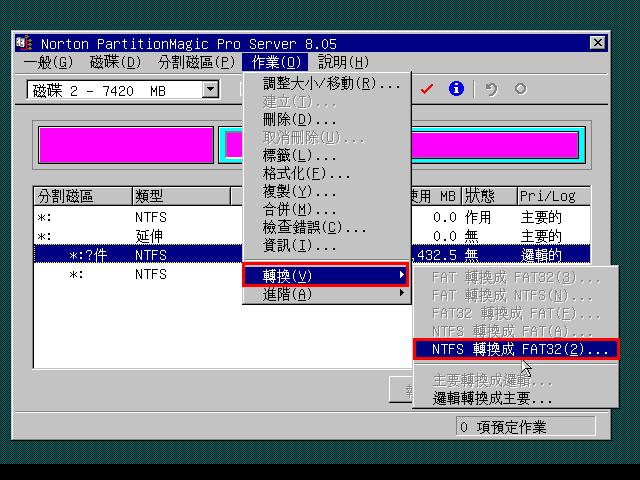Click the right magenta partition in the cyan extended area

(495, 145)
